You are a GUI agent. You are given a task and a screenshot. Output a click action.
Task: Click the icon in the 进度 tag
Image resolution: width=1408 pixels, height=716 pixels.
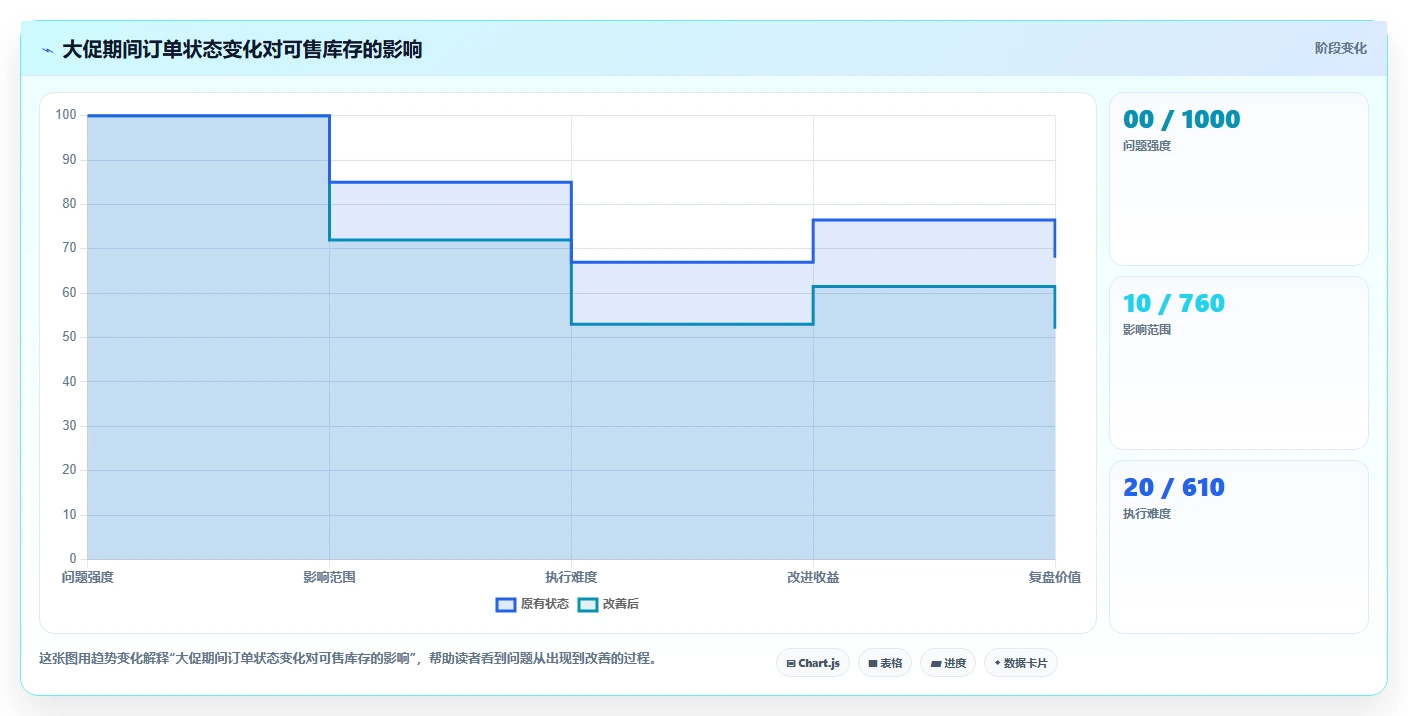point(935,664)
